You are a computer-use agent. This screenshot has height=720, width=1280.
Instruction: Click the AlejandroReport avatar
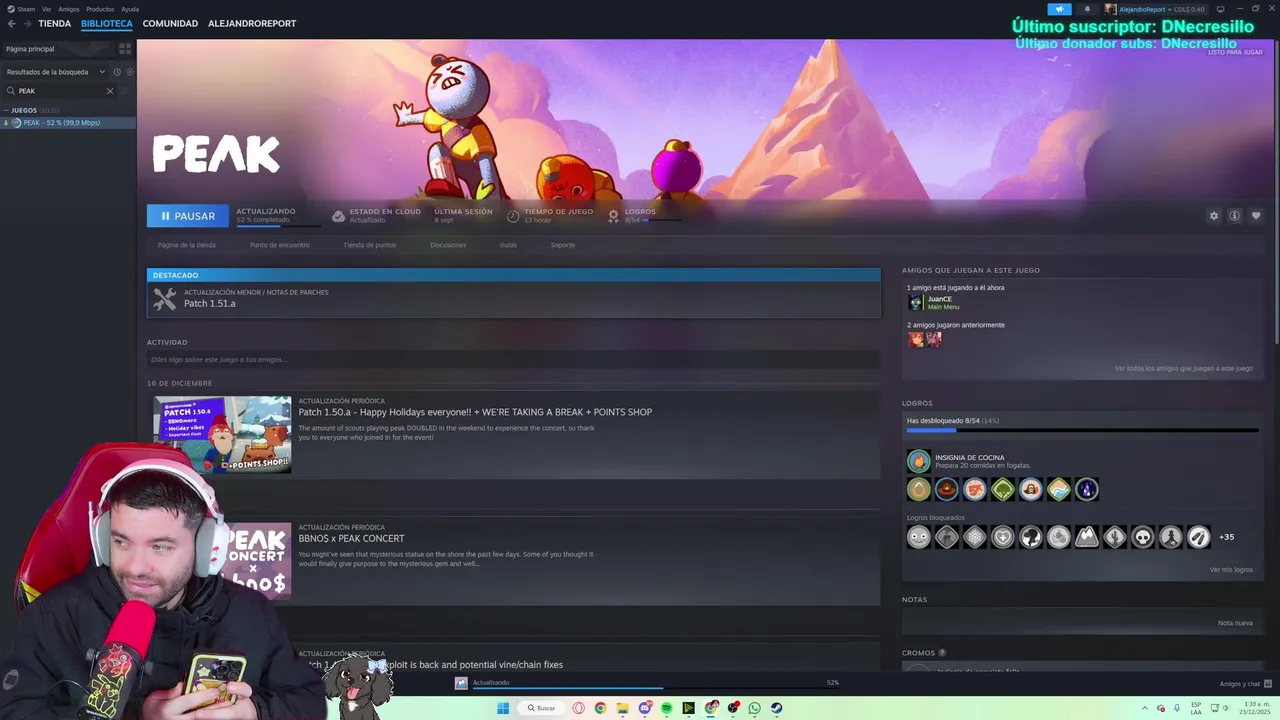[1111, 9]
